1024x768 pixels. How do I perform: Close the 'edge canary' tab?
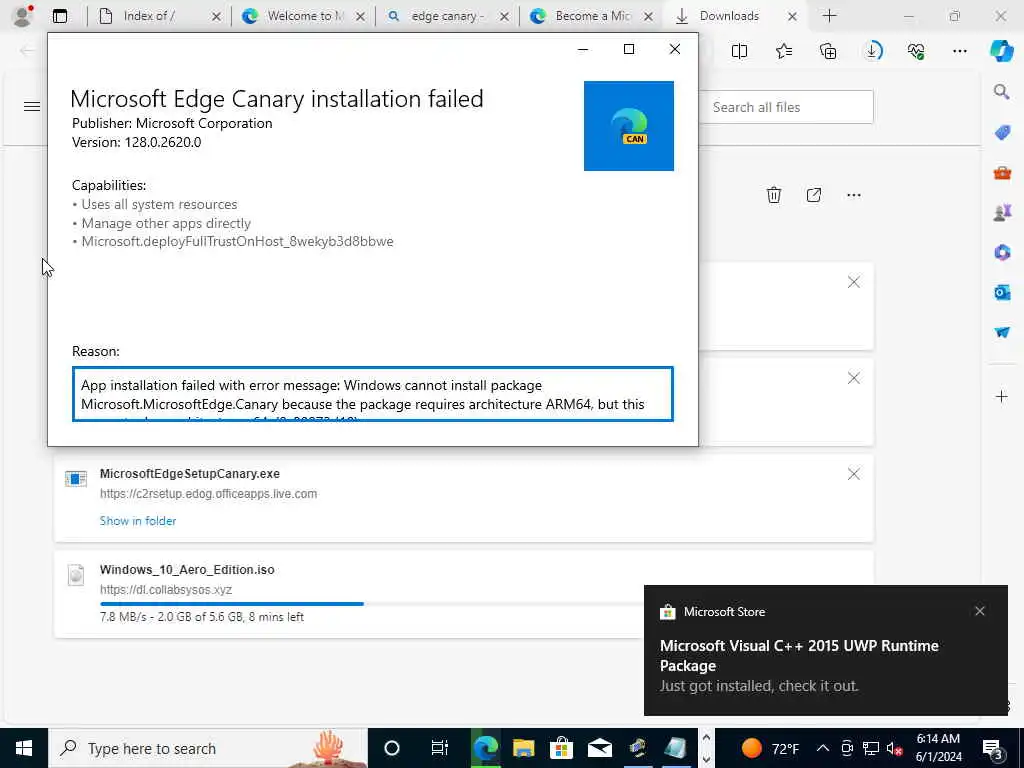click(x=504, y=16)
